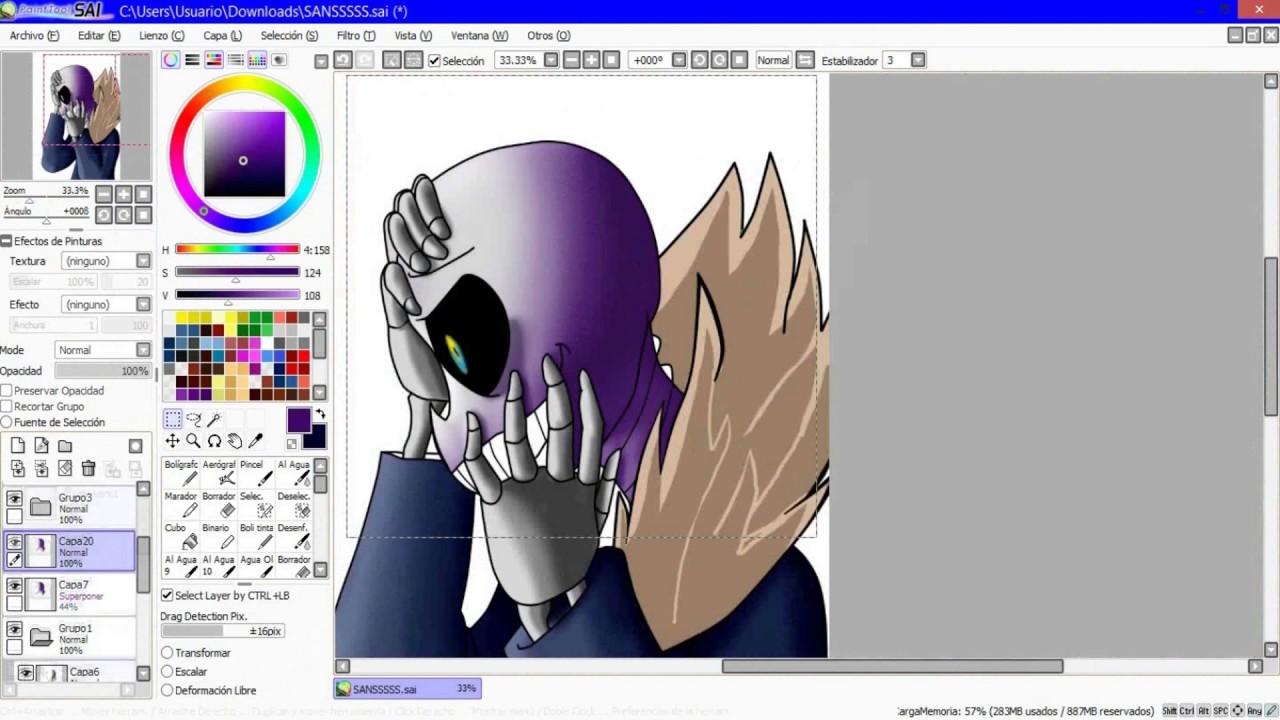This screenshot has height=720, width=1280.
Task: Open the Textura dropdown
Action: tap(143, 261)
